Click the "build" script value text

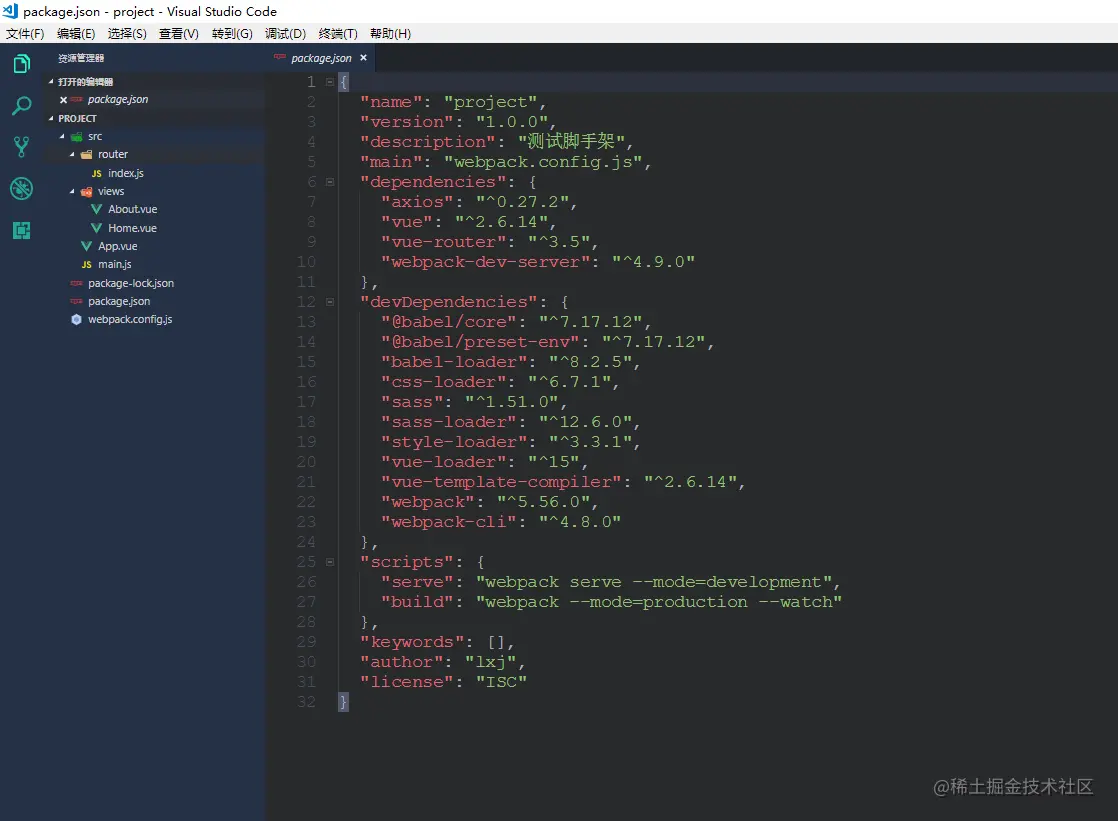point(658,602)
